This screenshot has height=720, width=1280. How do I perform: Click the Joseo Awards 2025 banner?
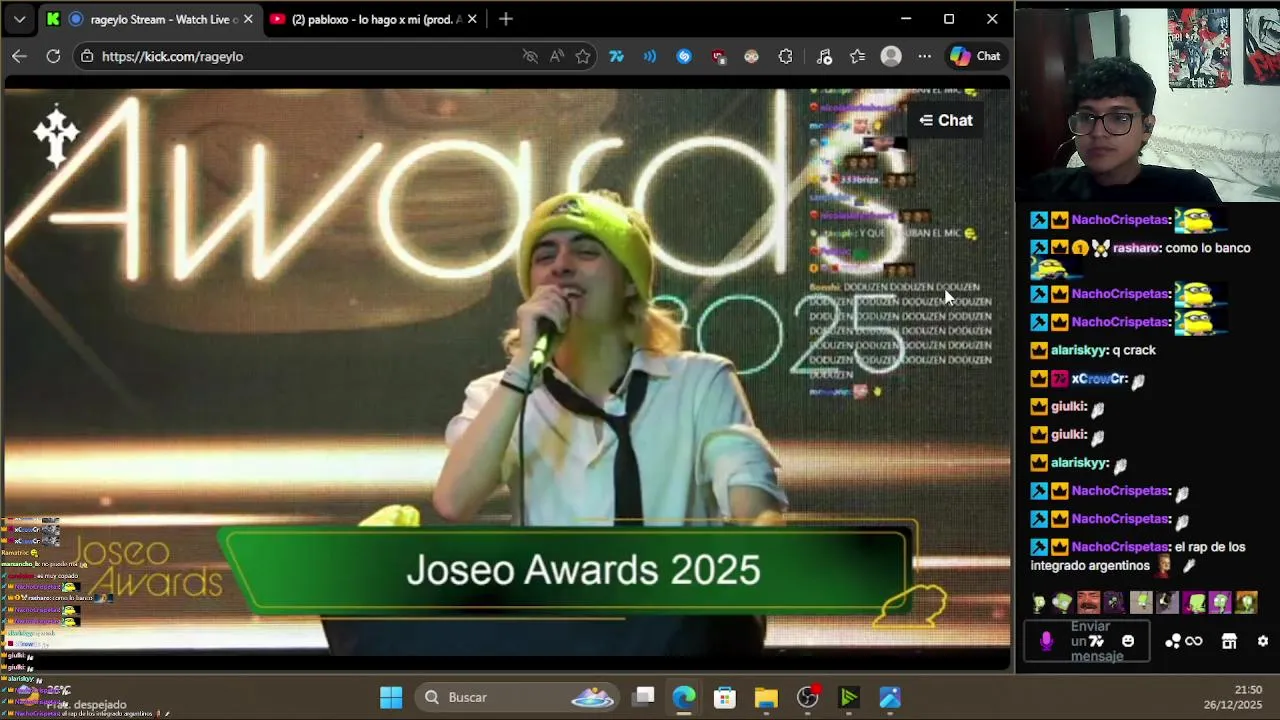point(567,570)
